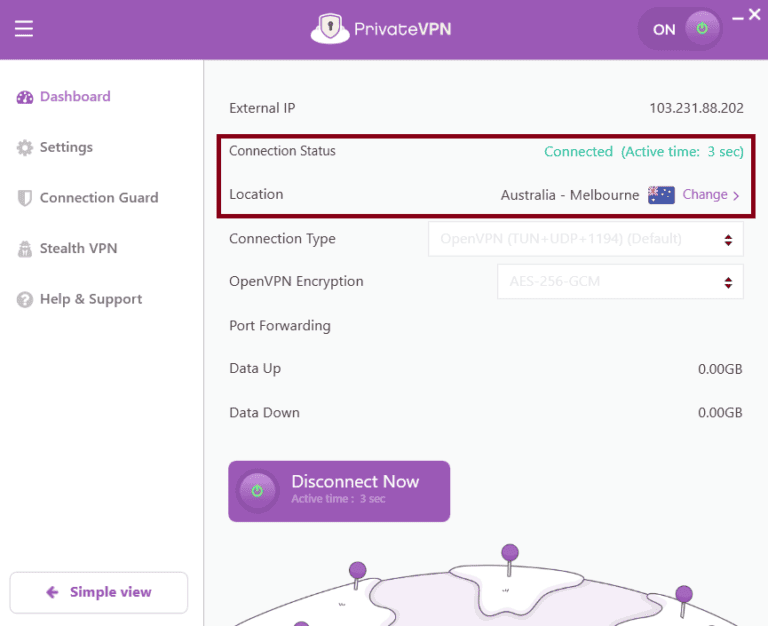Click the Data Up label
This screenshot has height=626, width=768.
pos(255,369)
